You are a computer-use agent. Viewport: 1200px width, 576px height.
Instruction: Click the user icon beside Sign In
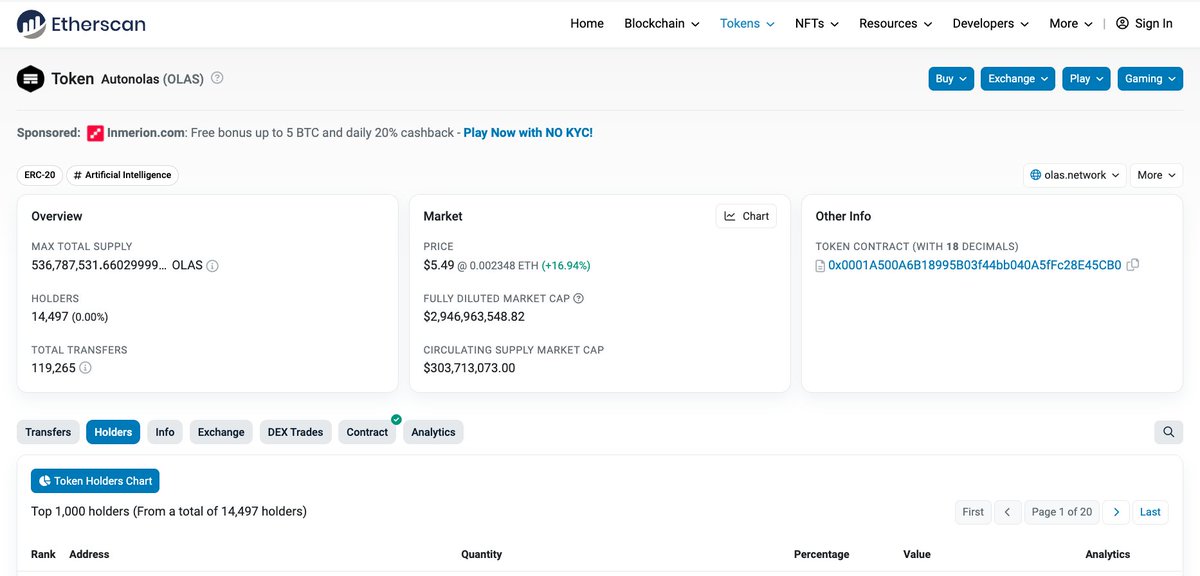tap(1122, 23)
